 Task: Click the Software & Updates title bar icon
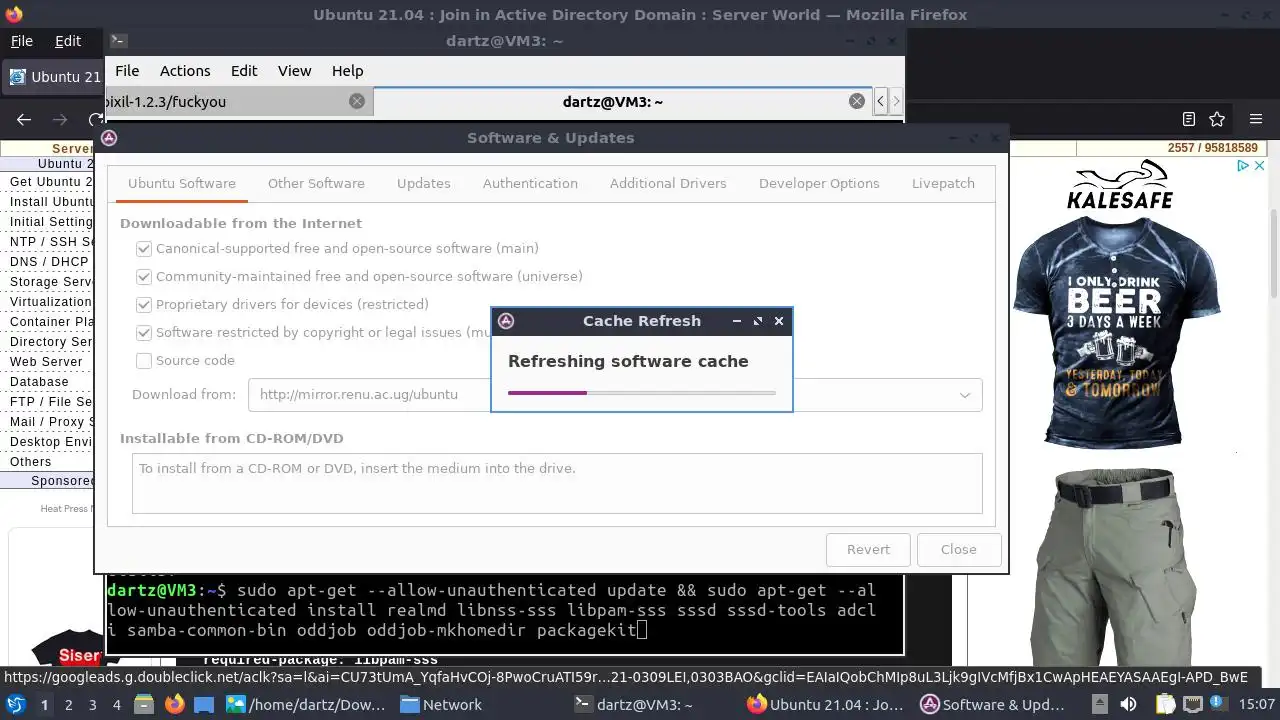tap(109, 138)
